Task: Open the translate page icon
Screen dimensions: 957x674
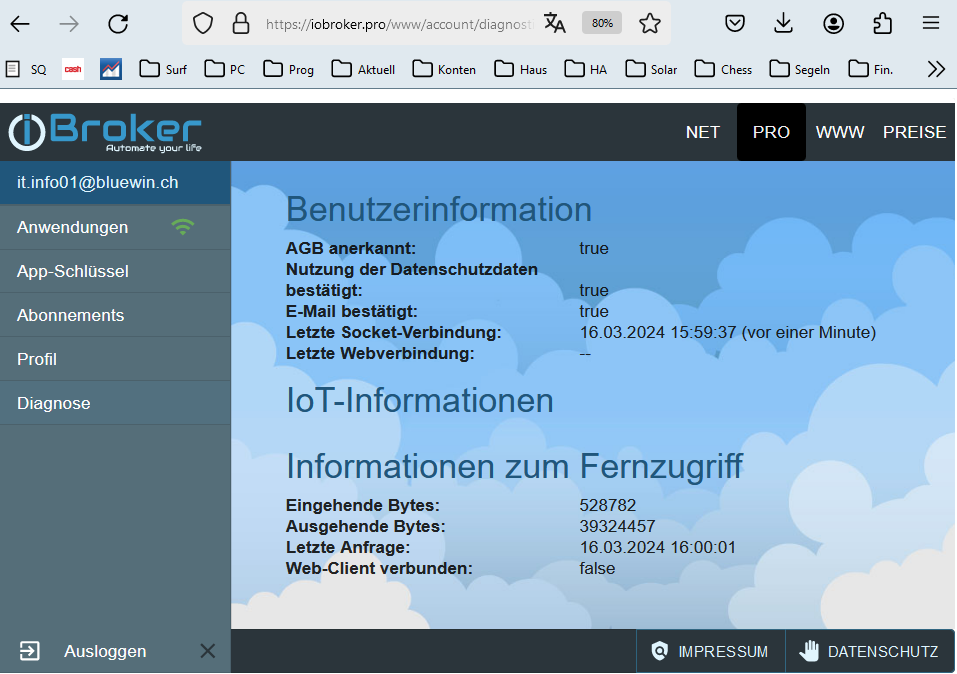Action: [x=555, y=24]
